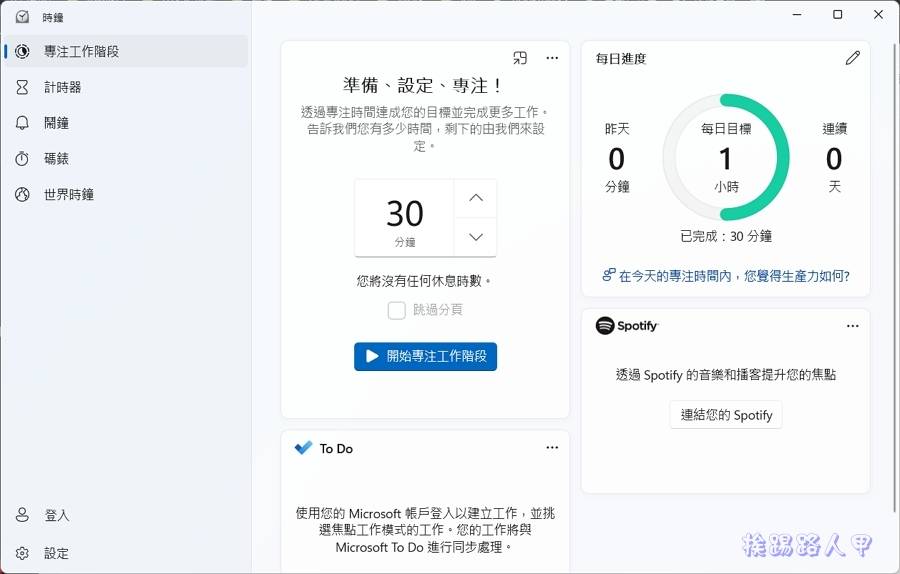
Task: Open the focus session card more options
Action: [x=552, y=58]
